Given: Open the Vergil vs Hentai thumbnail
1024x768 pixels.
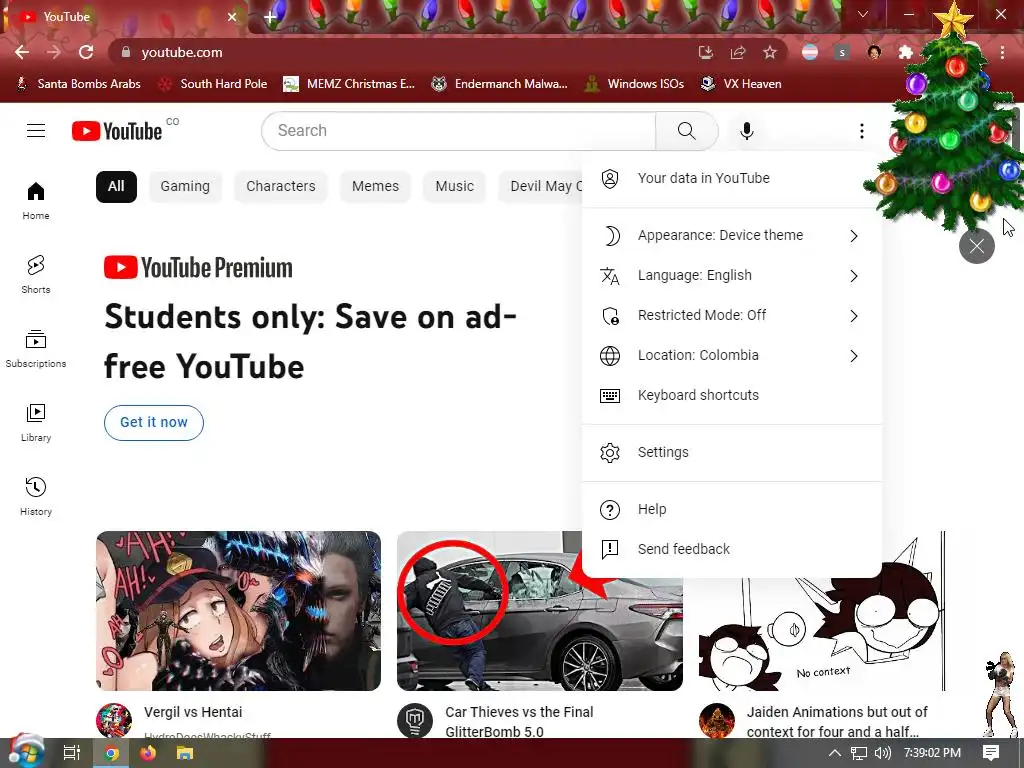Looking at the screenshot, I should 238,611.
